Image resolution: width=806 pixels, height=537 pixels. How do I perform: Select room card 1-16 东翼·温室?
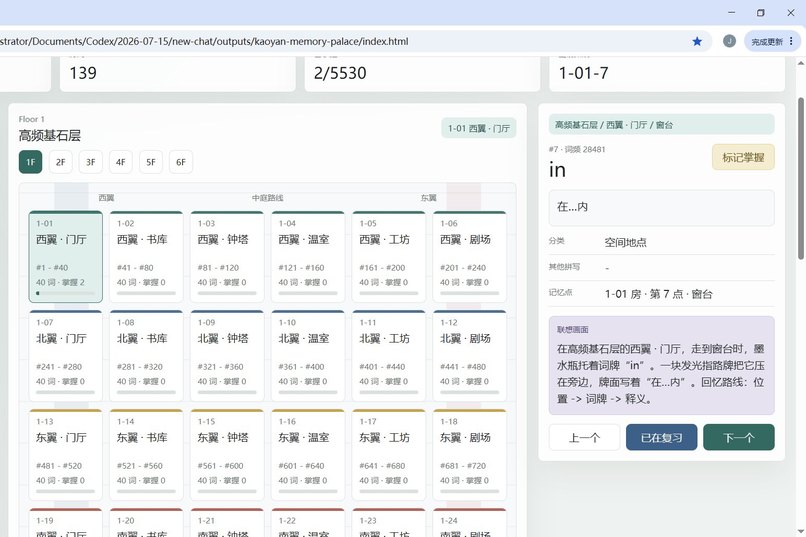[x=308, y=455]
